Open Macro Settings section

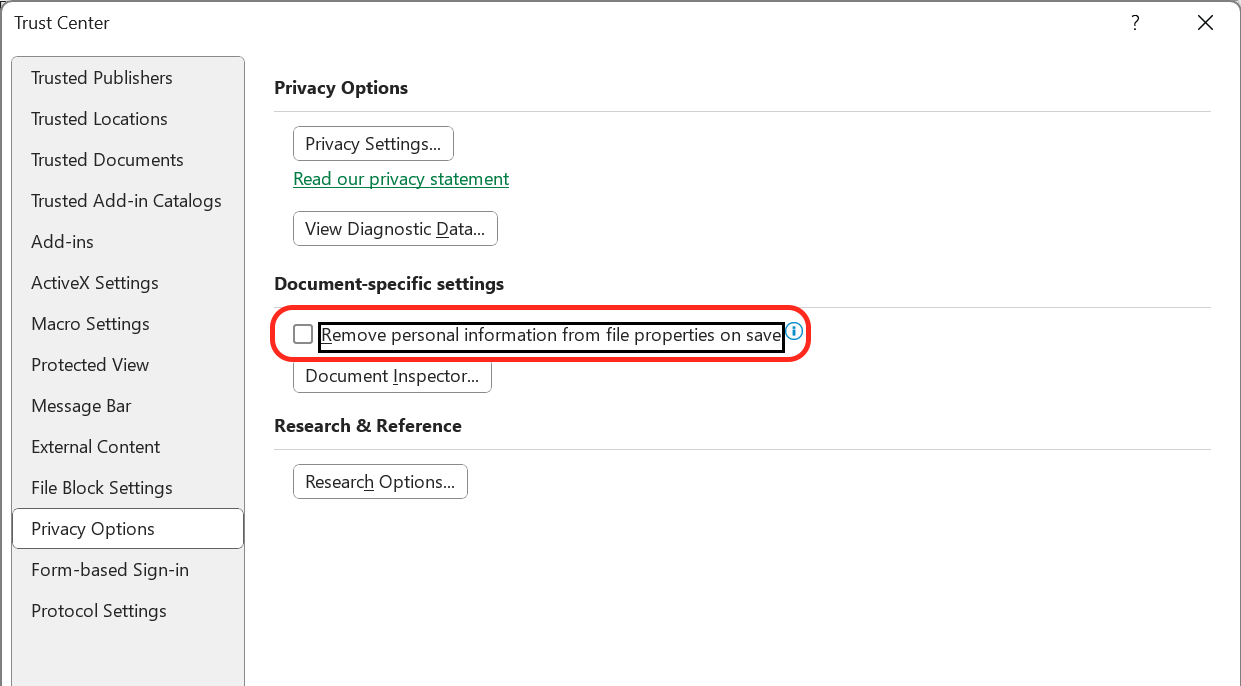90,324
